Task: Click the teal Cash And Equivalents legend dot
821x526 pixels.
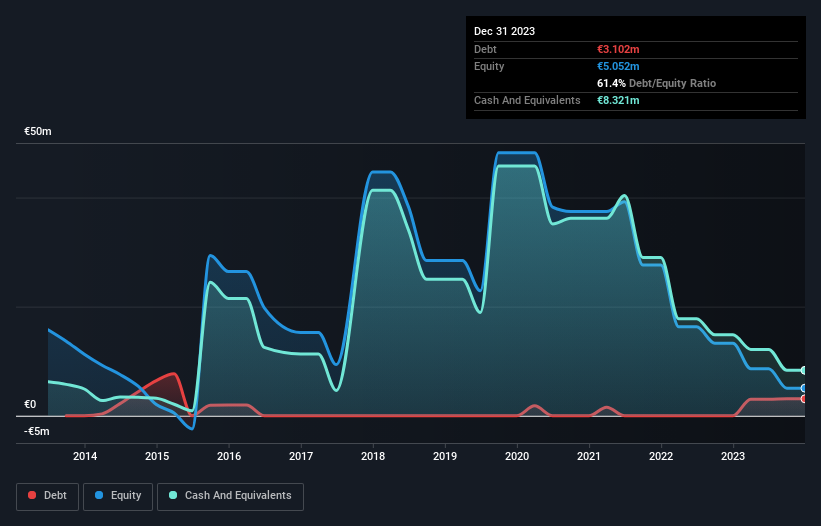Action: click(x=173, y=495)
